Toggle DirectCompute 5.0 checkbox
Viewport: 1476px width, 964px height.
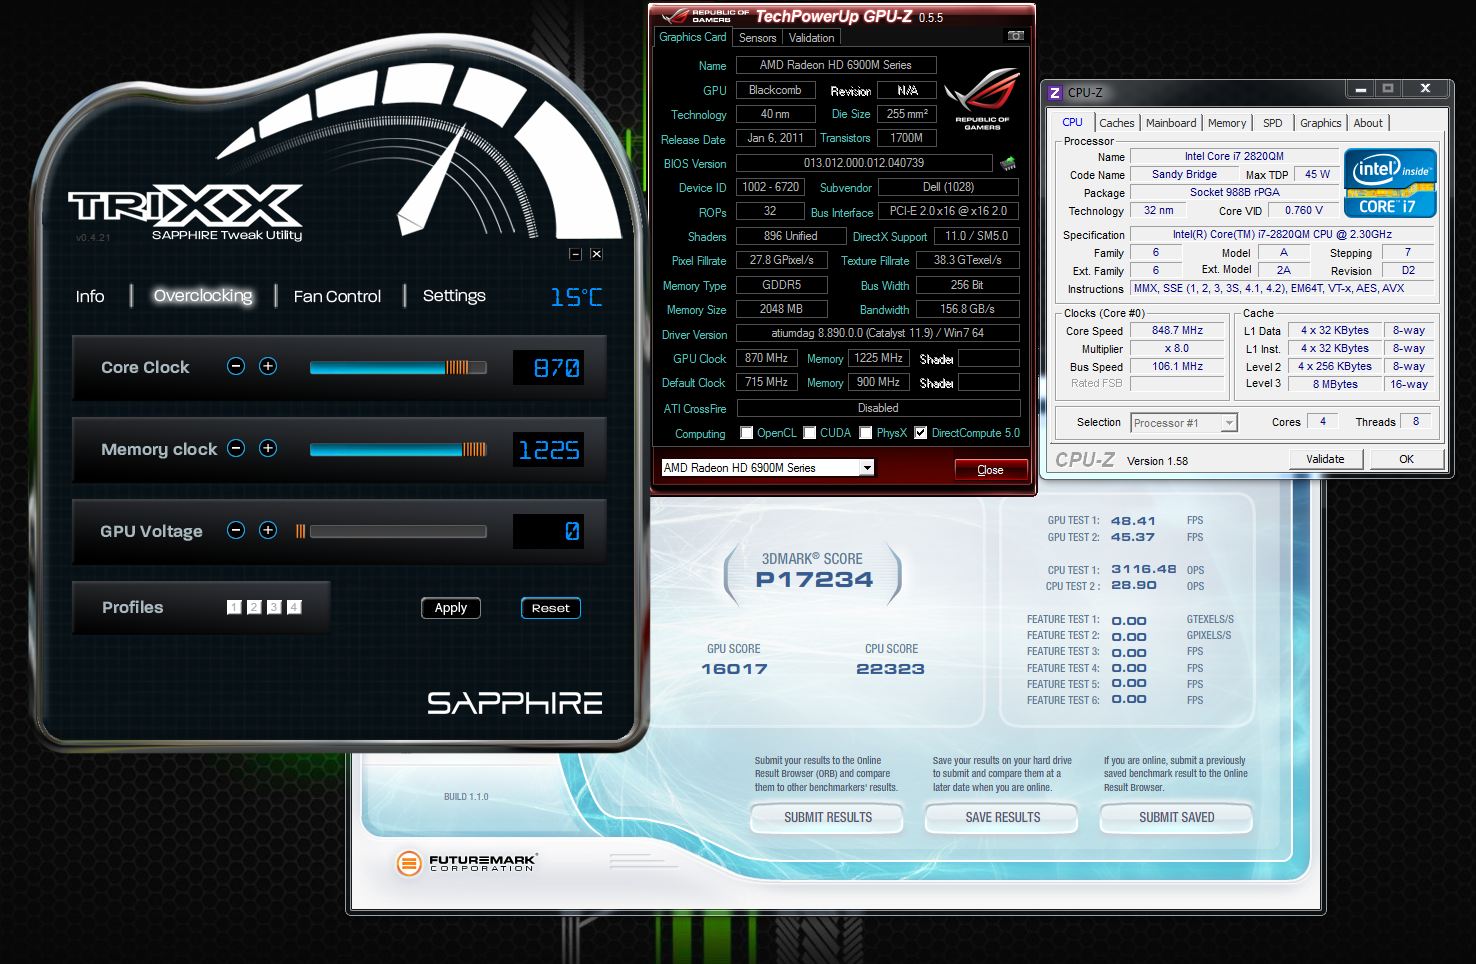pos(920,433)
